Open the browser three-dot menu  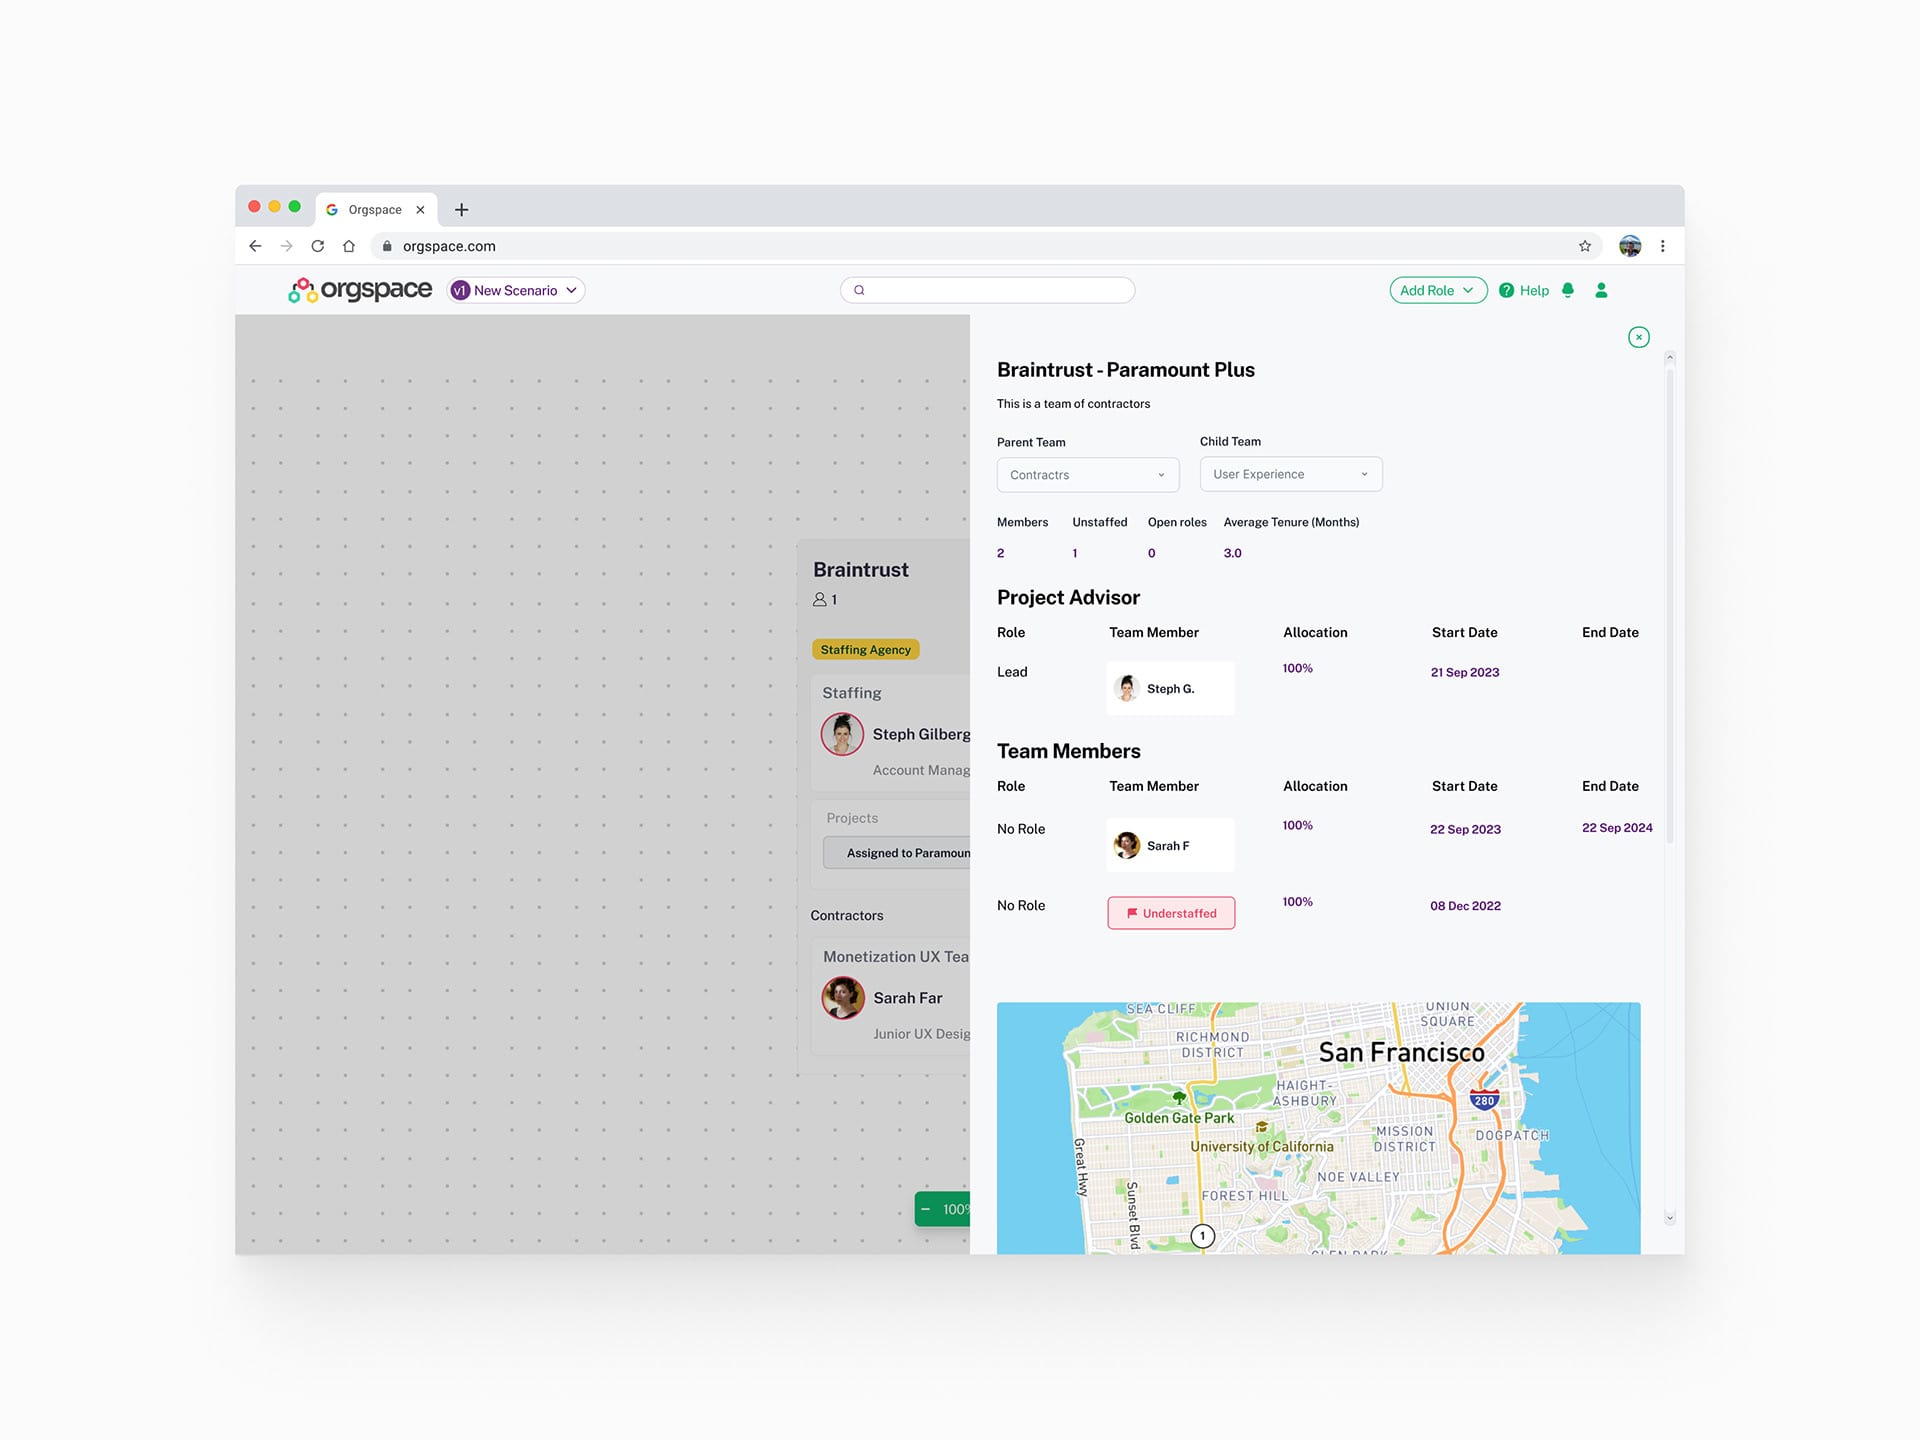[x=1663, y=246]
